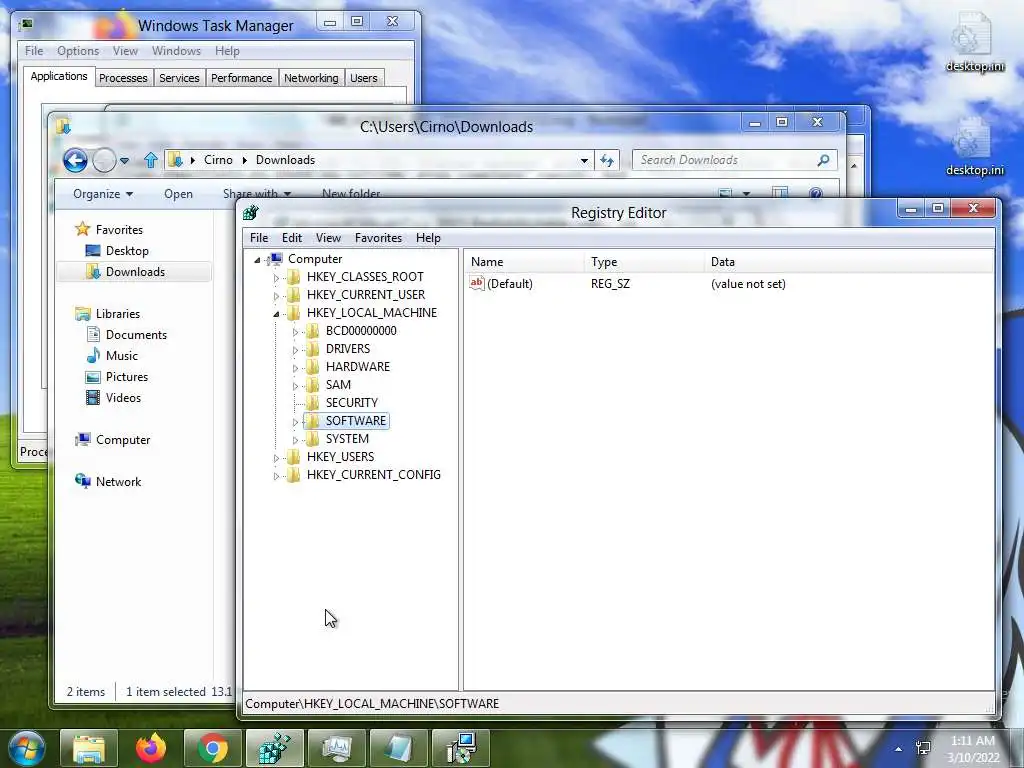Select the HARDWARE key
Screen dimensions: 1024x768
tap(357, 366)
